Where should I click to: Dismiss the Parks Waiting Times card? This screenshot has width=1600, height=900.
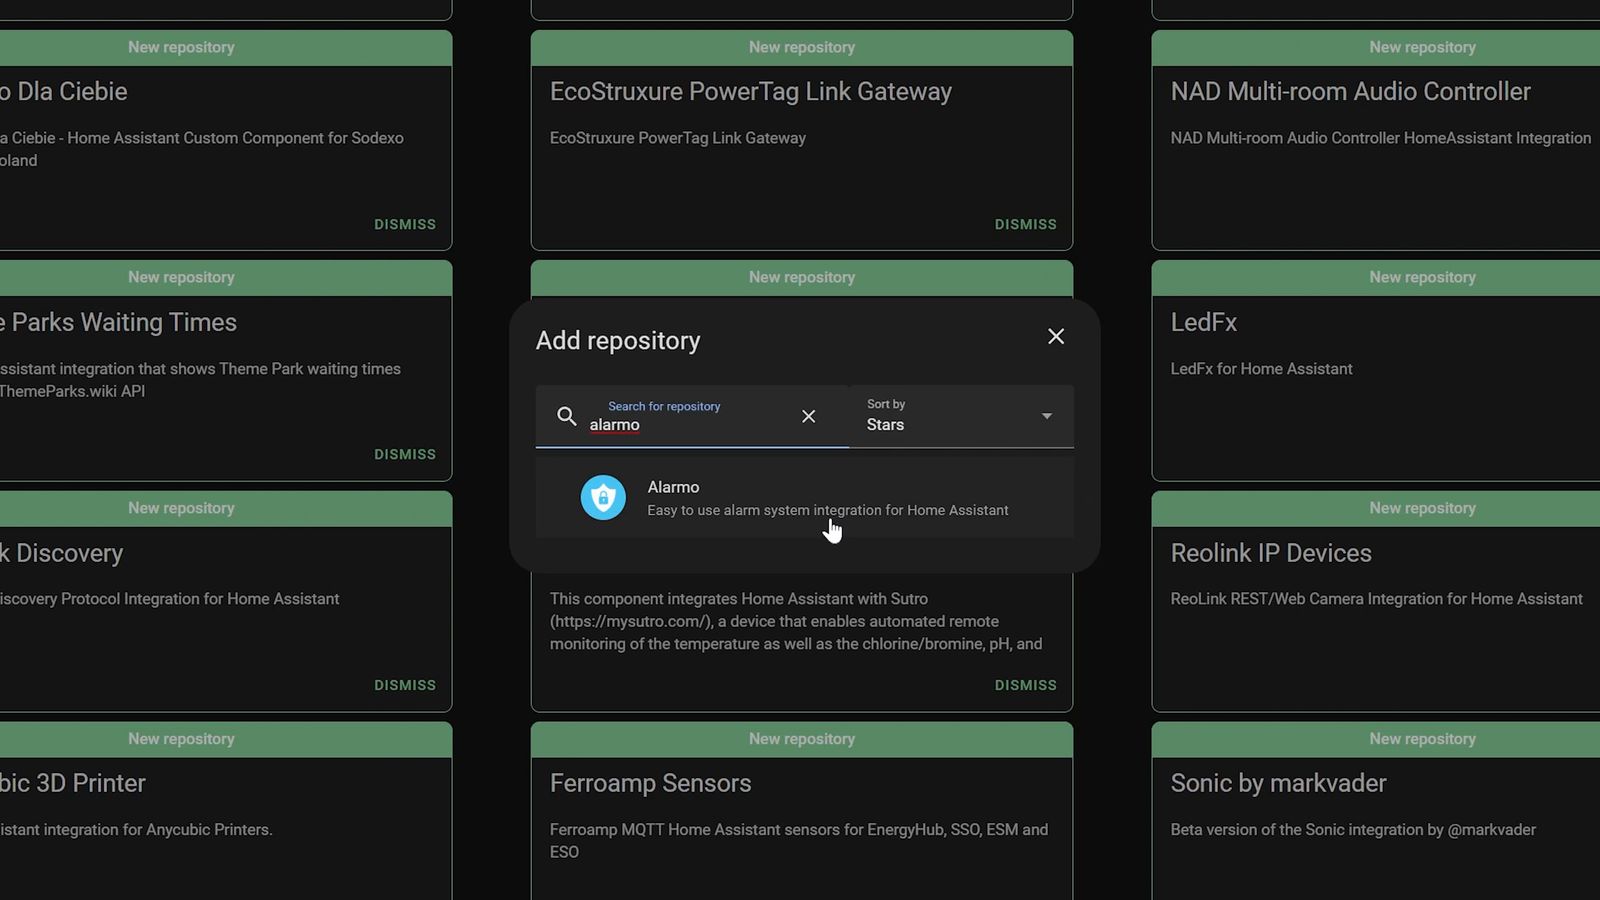click(x=404, y=454)
